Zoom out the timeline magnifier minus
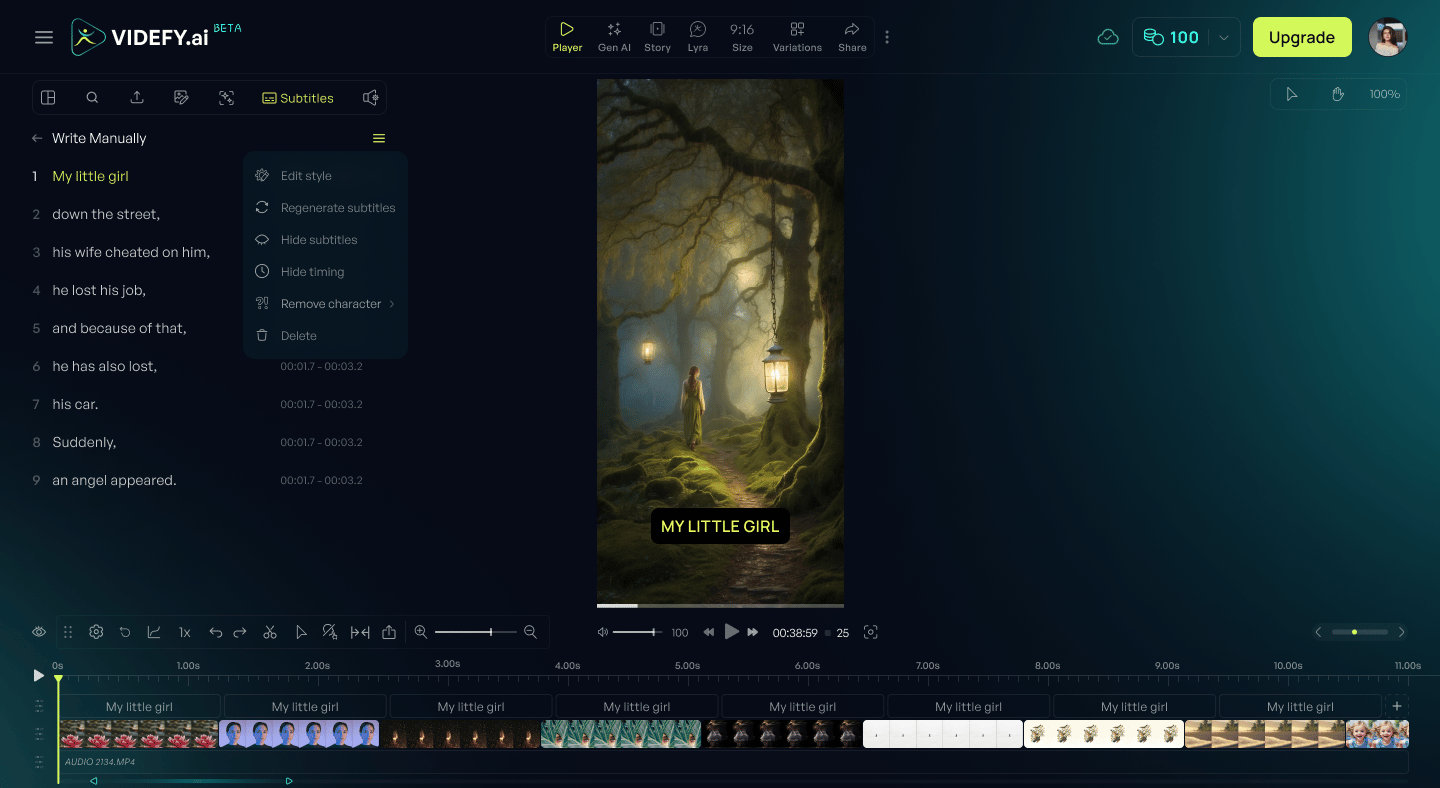The image size is (1440, 788). (530, 632)
